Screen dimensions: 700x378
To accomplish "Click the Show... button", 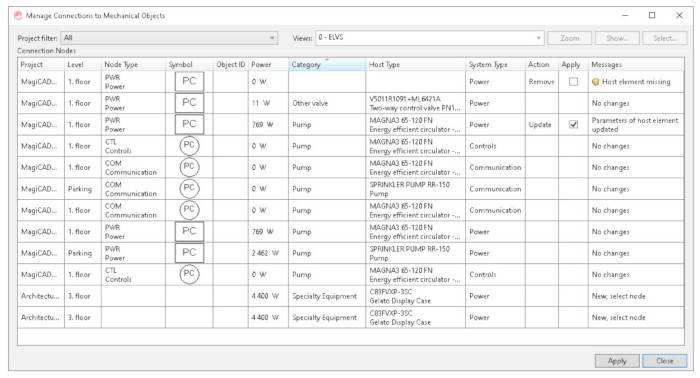I will tap(617, 38).
